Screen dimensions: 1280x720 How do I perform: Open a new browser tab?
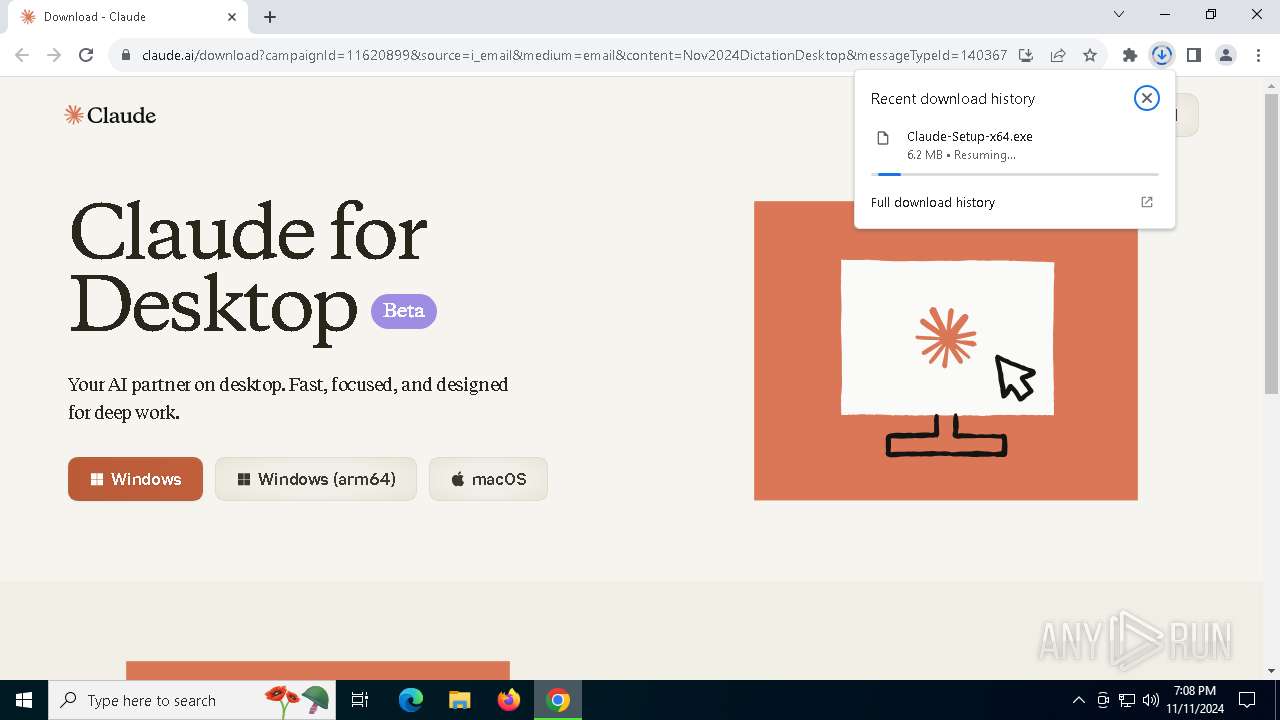270,17
